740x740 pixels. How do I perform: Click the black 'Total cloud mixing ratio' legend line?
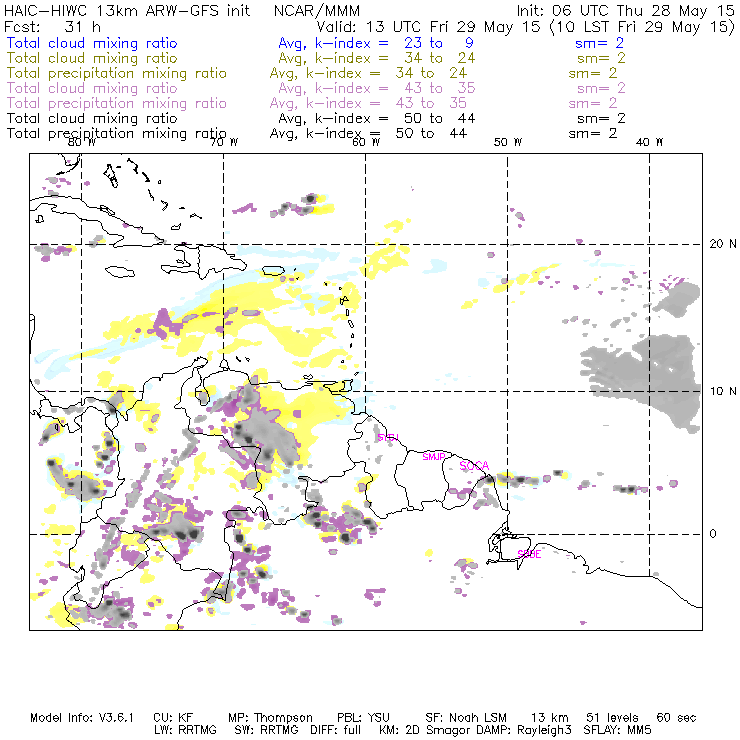(x=92, y=118)
